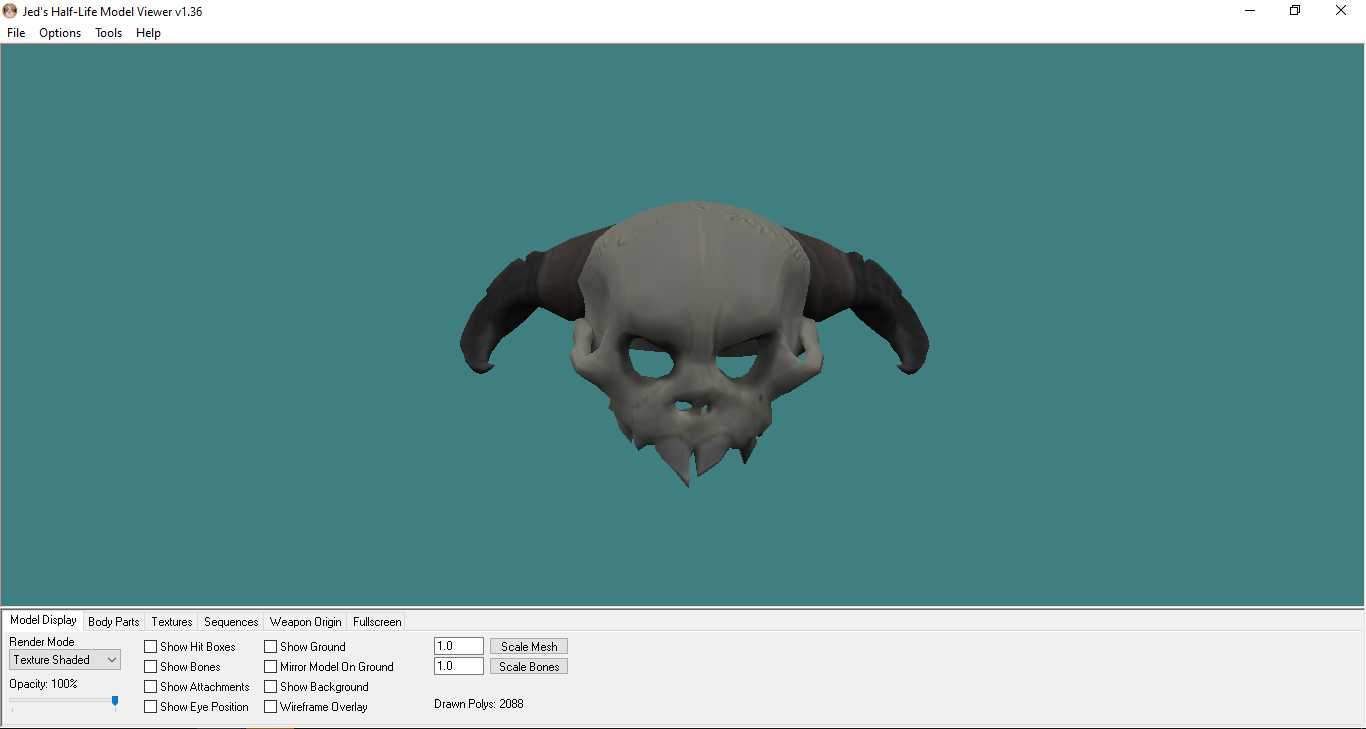This screenshot has width=1366, height=729.
Task: Enable Show Bones checkbox
Action: coord(182,667)
